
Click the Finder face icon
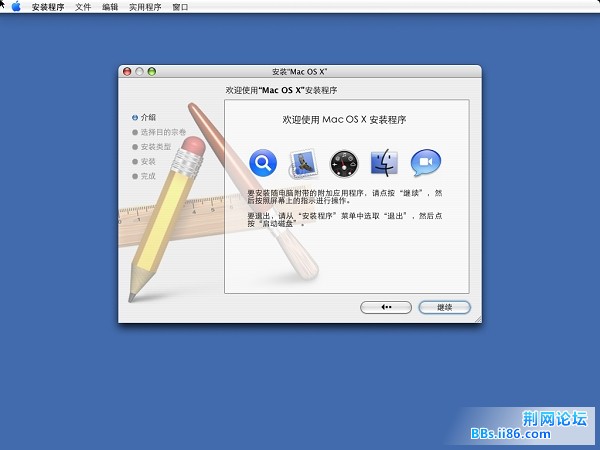(x=385, y=163)
